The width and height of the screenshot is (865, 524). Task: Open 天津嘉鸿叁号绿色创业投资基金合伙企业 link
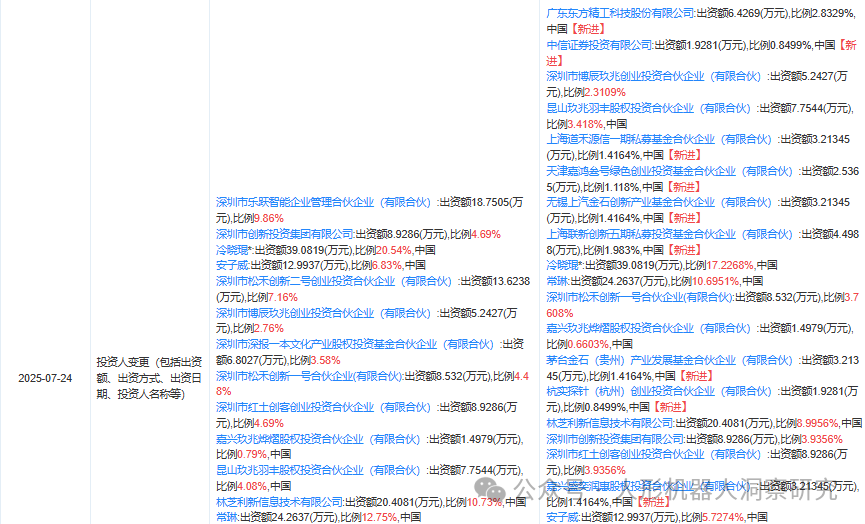pos(669,171)
